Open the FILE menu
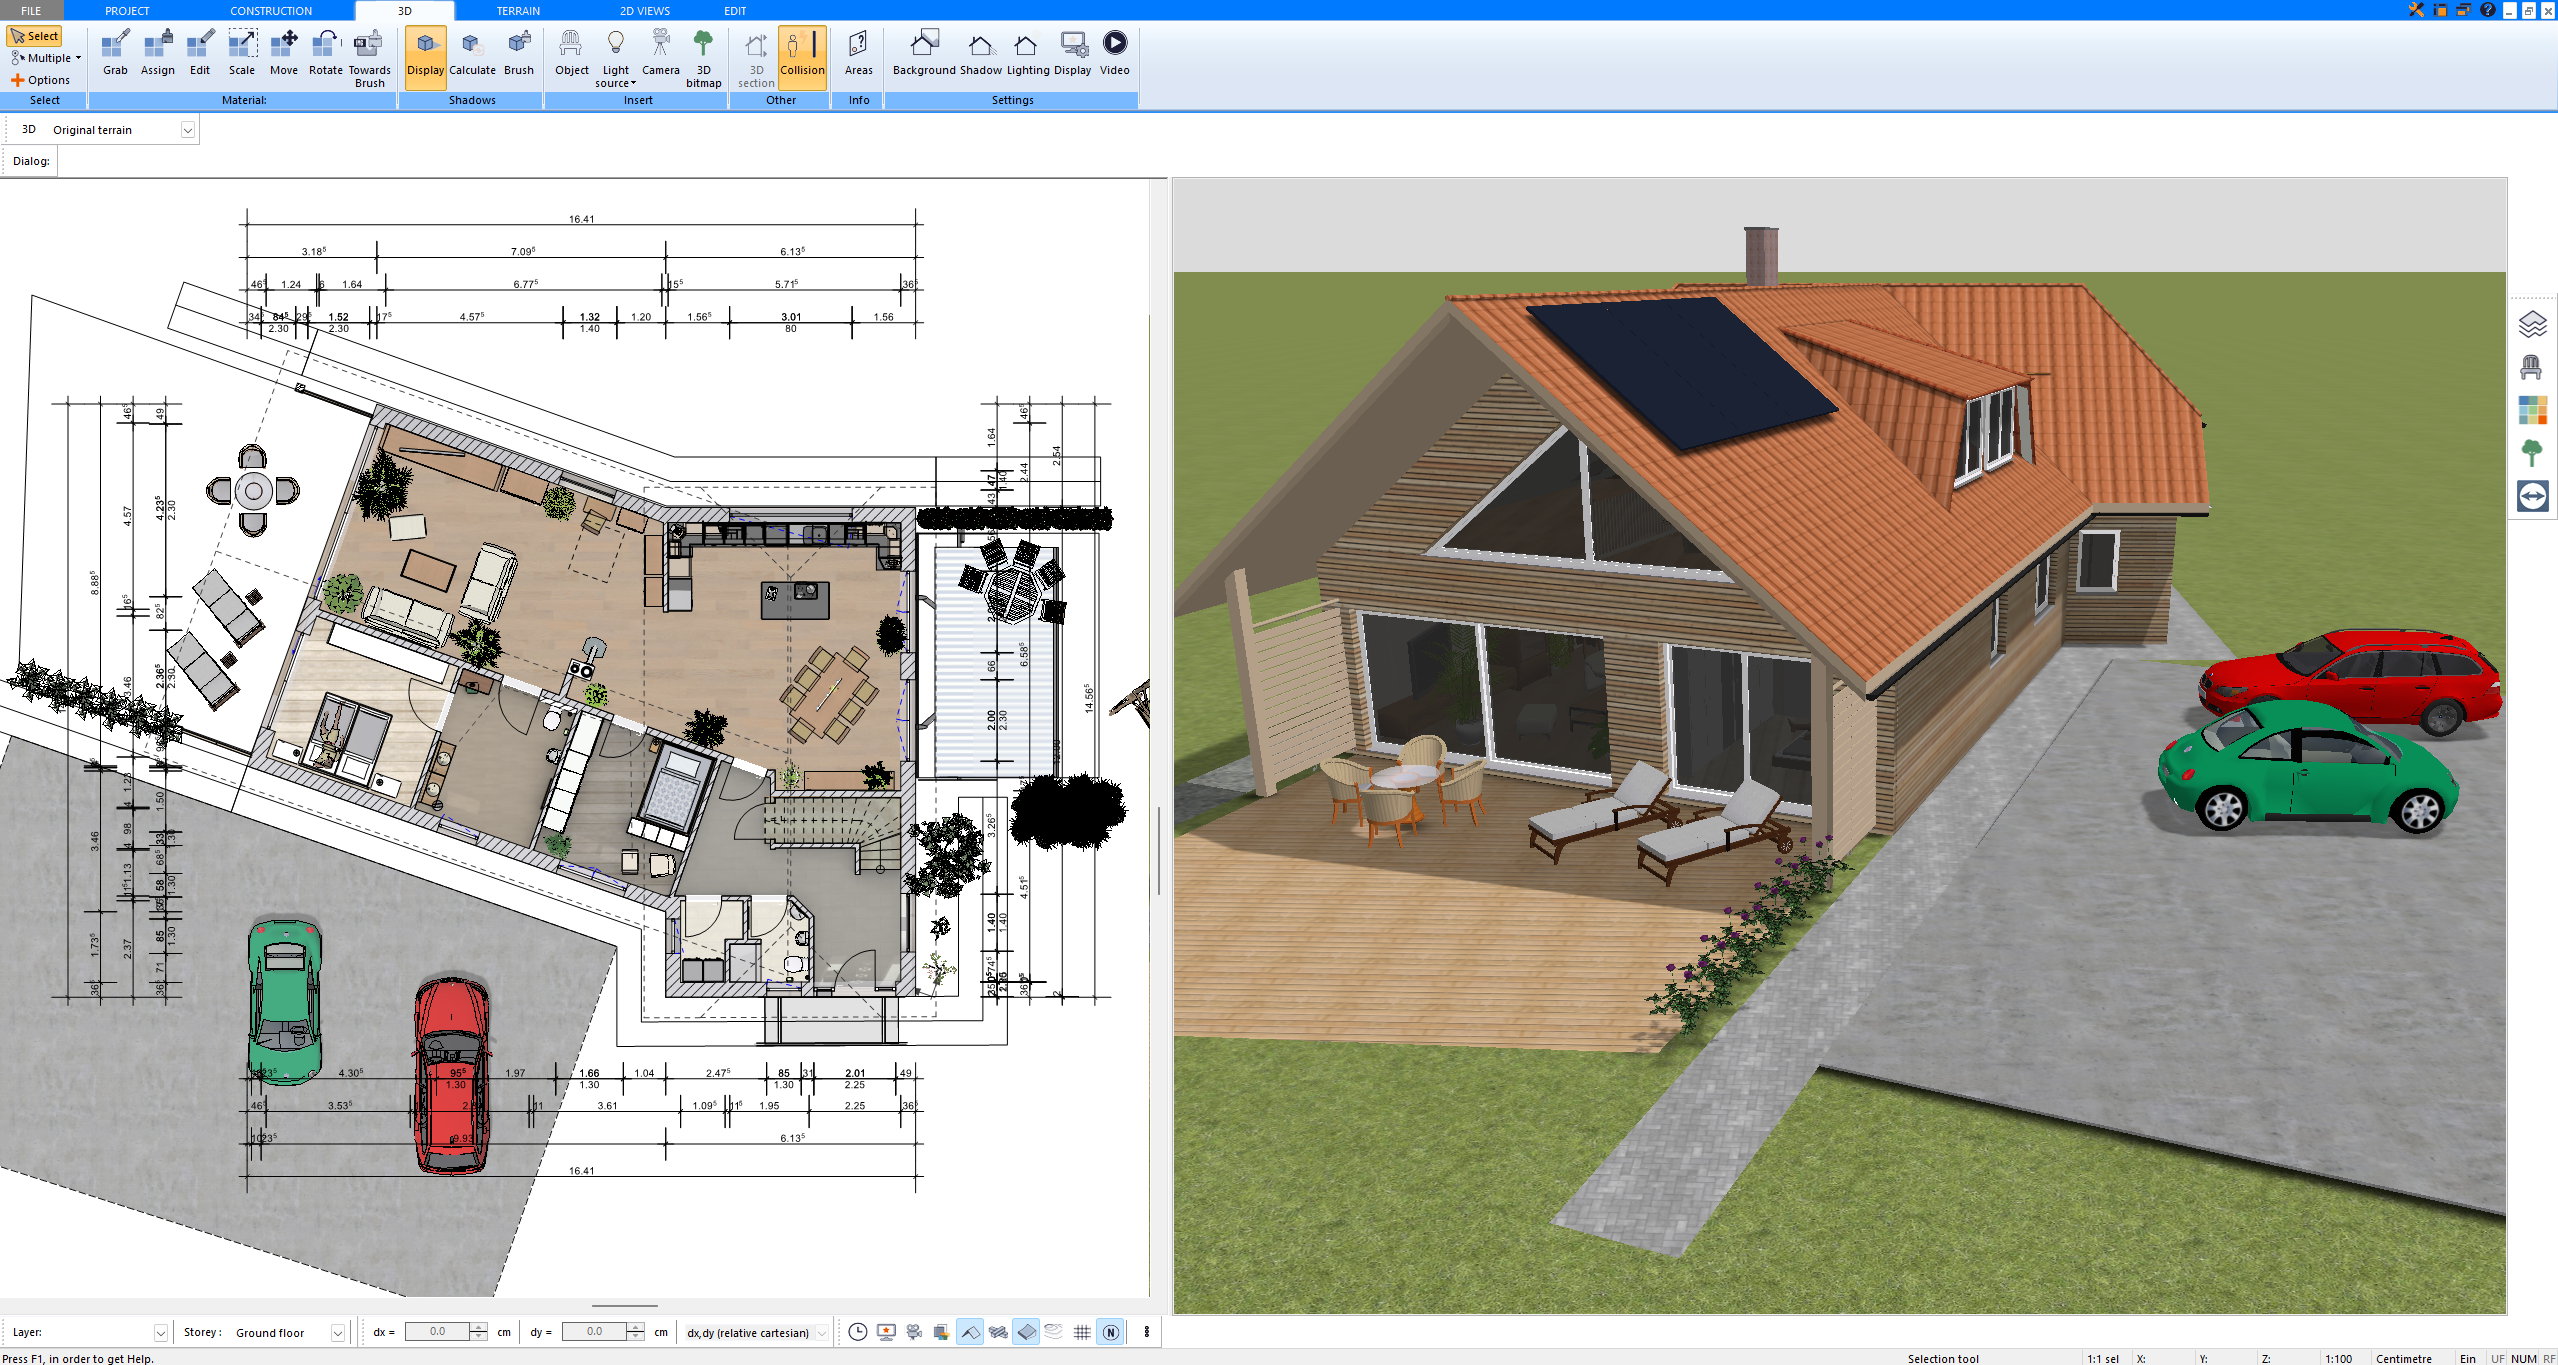The height and width of the screenshot is (1365, 2558). 31,10
